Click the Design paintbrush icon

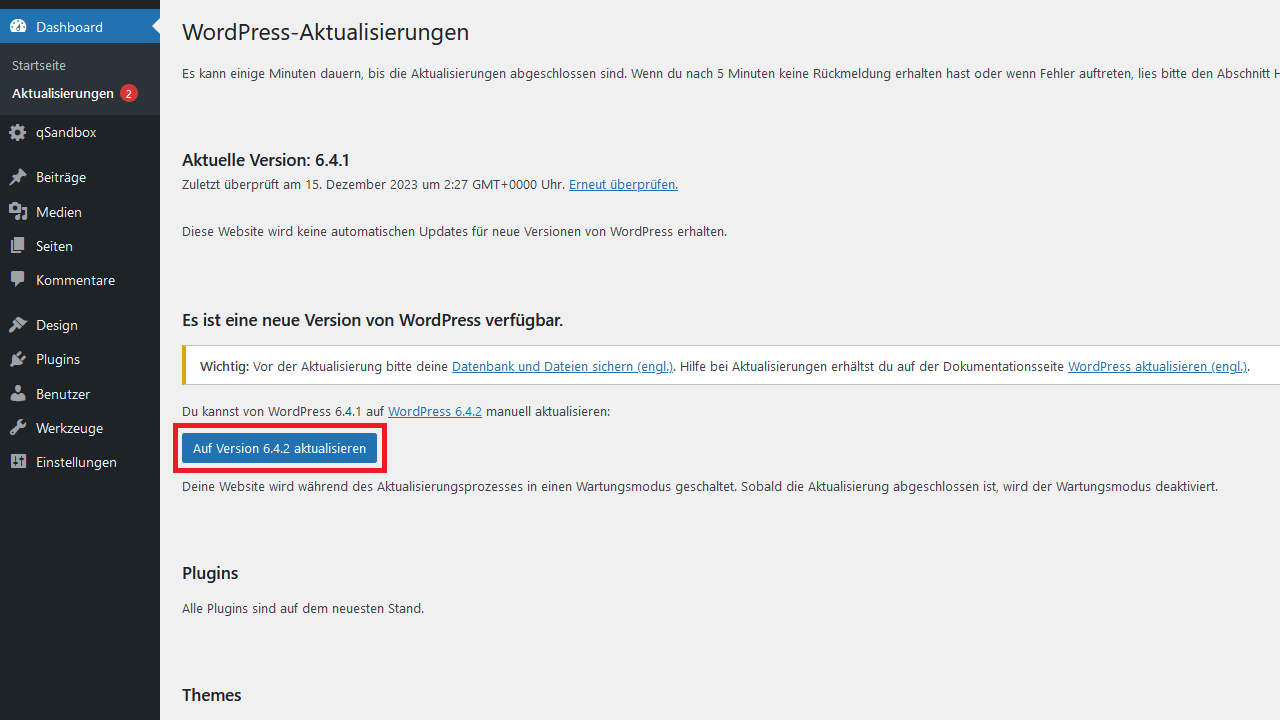[18, 325]
